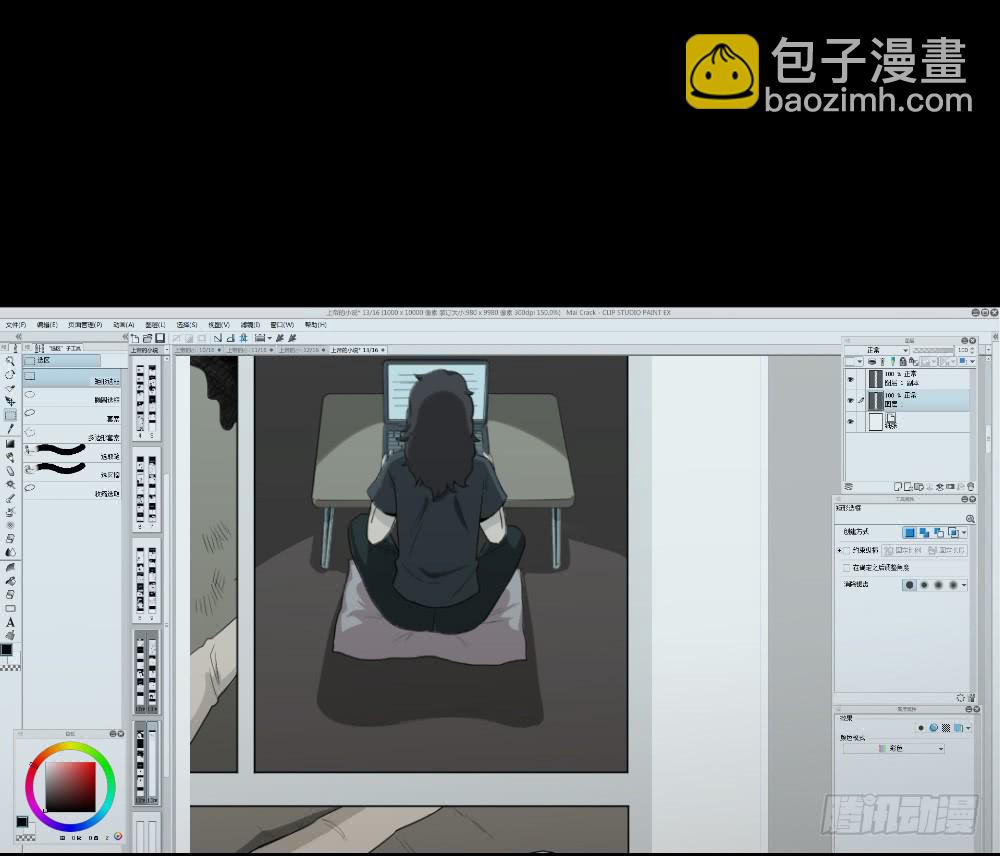1000x856 pixels.
Task: Select the Text tool marked A
Action: (x=10, y=621)
